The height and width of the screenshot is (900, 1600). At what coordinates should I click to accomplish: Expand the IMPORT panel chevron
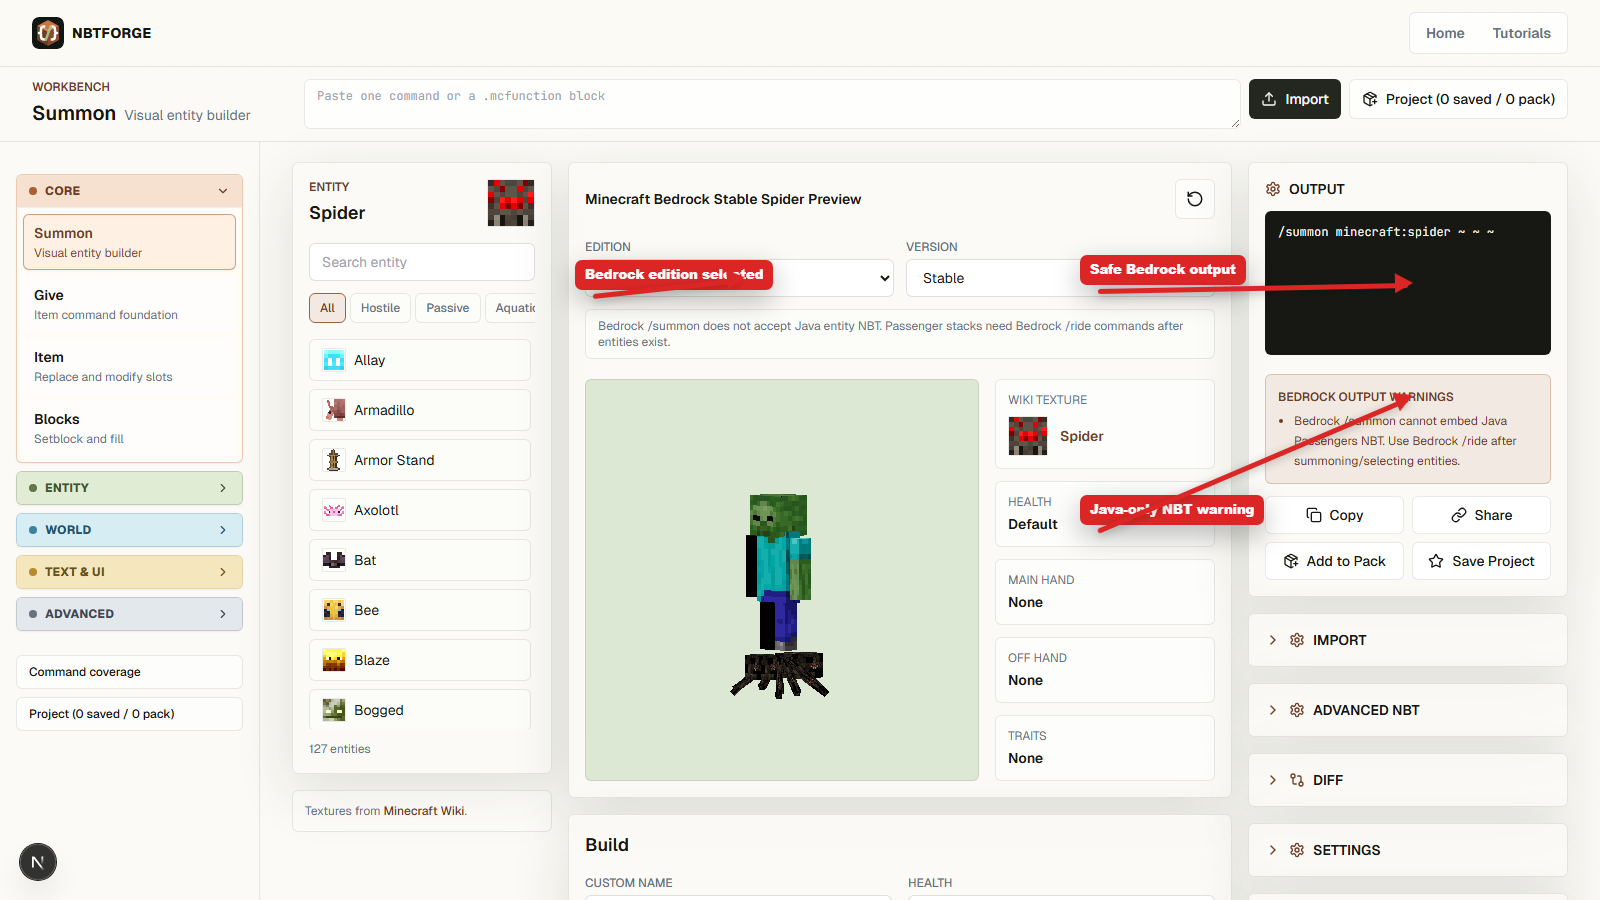(1273, 640)
